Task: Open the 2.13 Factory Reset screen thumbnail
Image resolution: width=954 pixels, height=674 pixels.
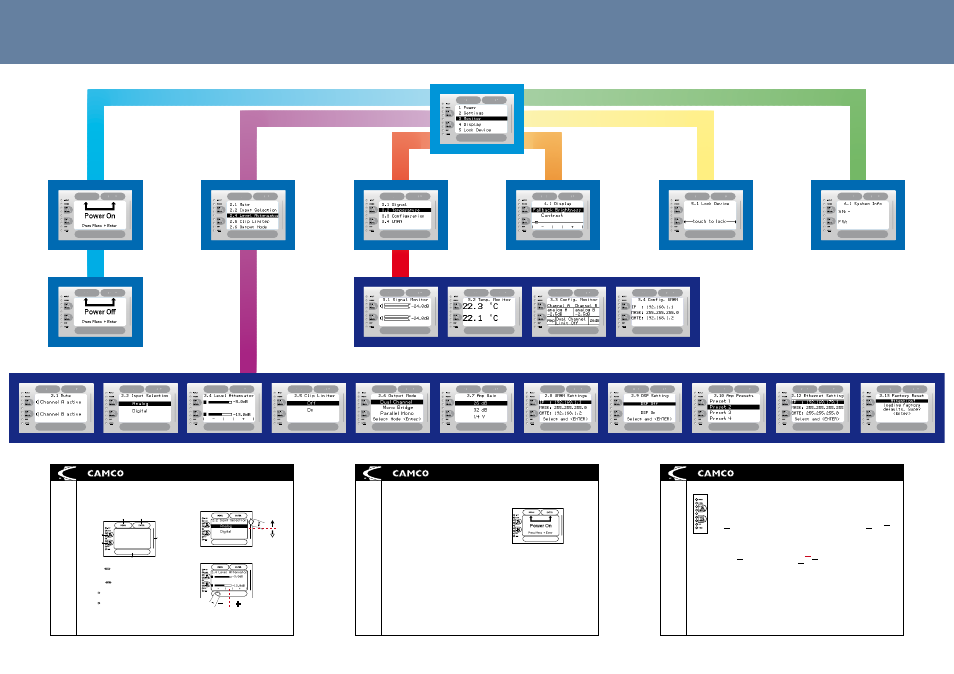Action: click(x=897, y=408)
